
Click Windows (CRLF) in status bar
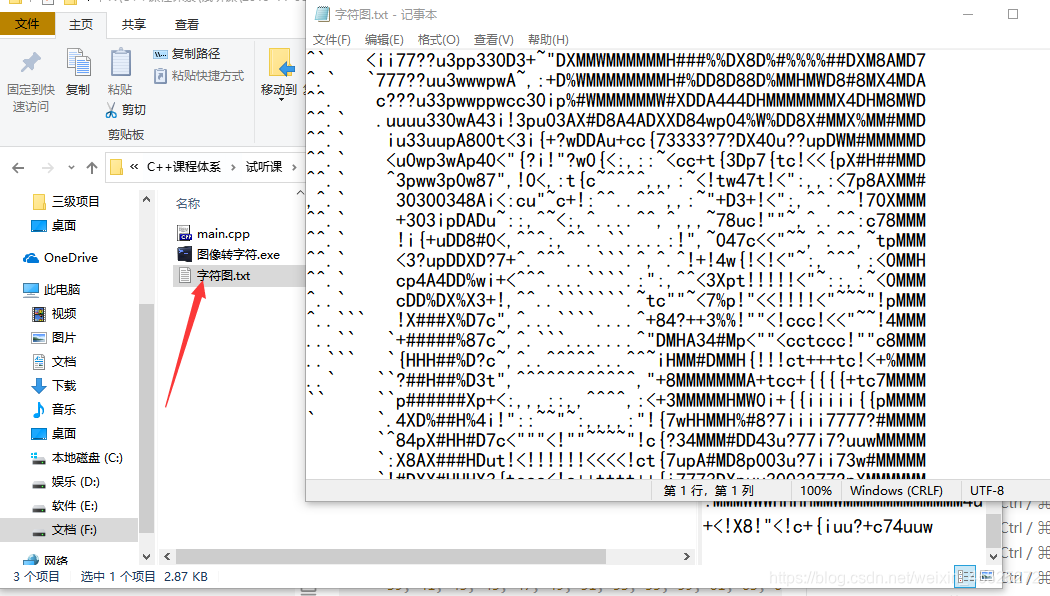pyautogui.click(x=896, y=491)
